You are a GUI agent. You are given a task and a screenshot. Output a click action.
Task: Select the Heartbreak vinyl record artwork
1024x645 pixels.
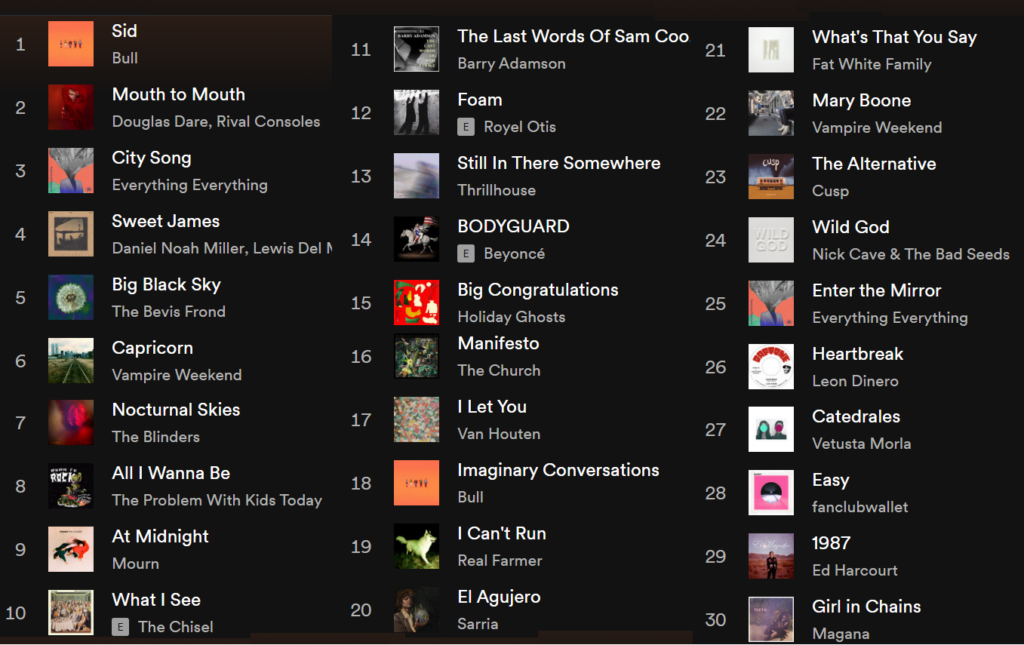pyautogui.click(x=771, y=366)
